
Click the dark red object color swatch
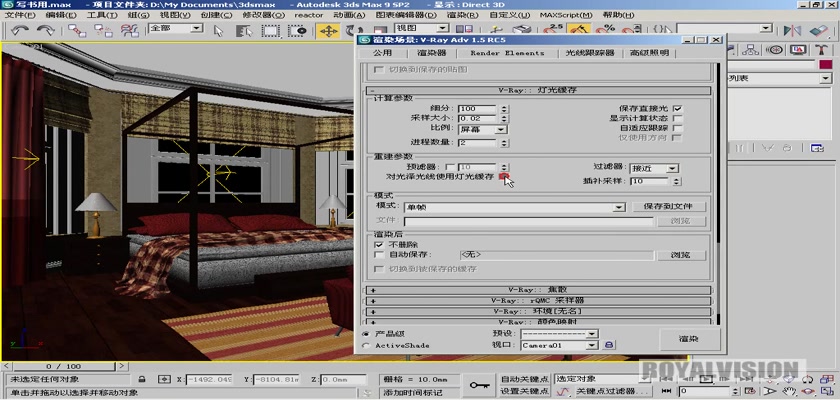click(826, 64)
